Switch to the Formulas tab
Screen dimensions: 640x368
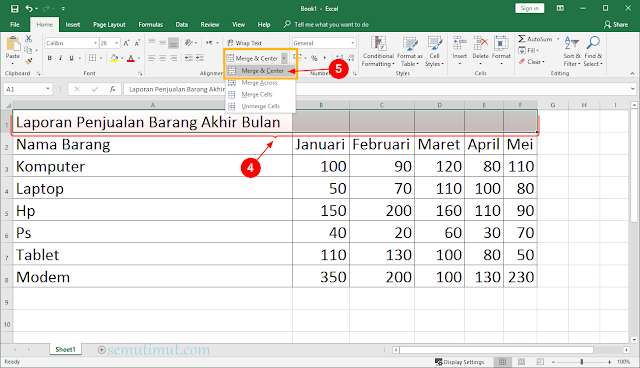(151, 24)
